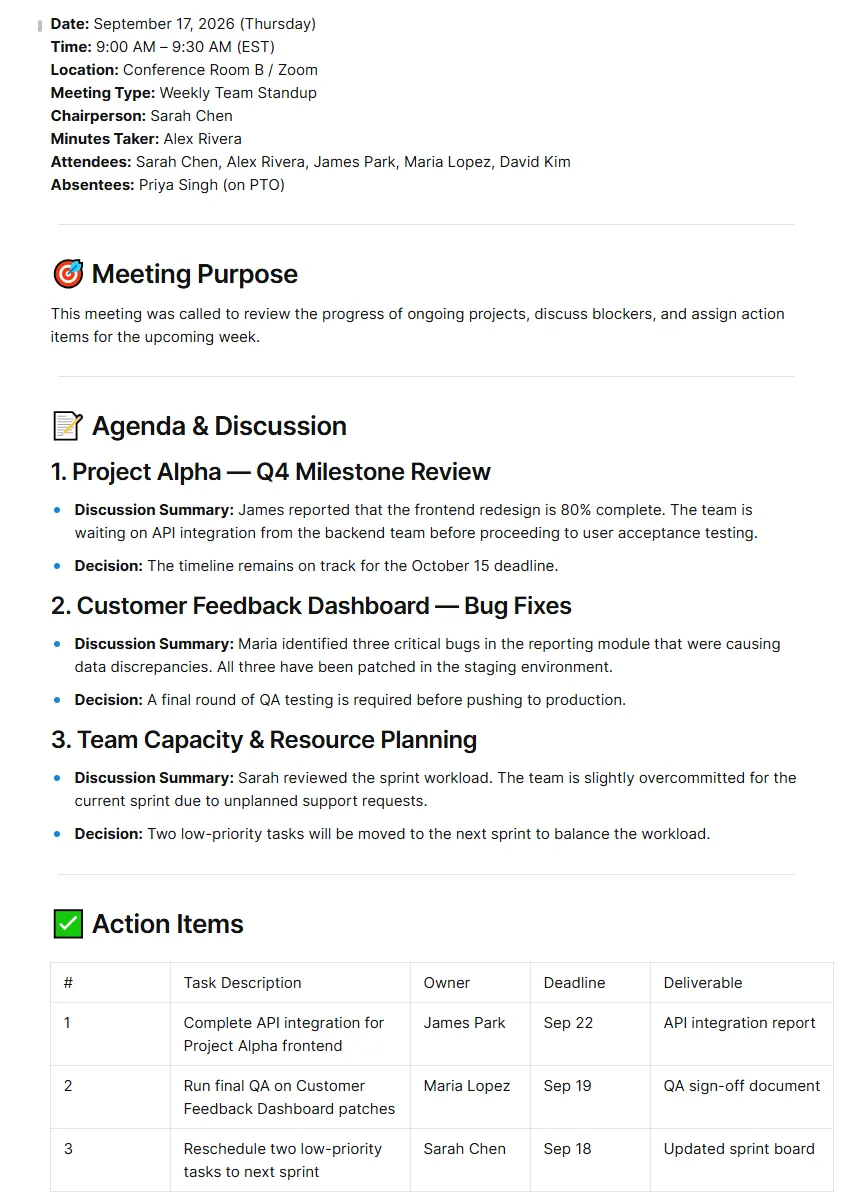Click the Agenda & Discussion heading

(219, 426)
